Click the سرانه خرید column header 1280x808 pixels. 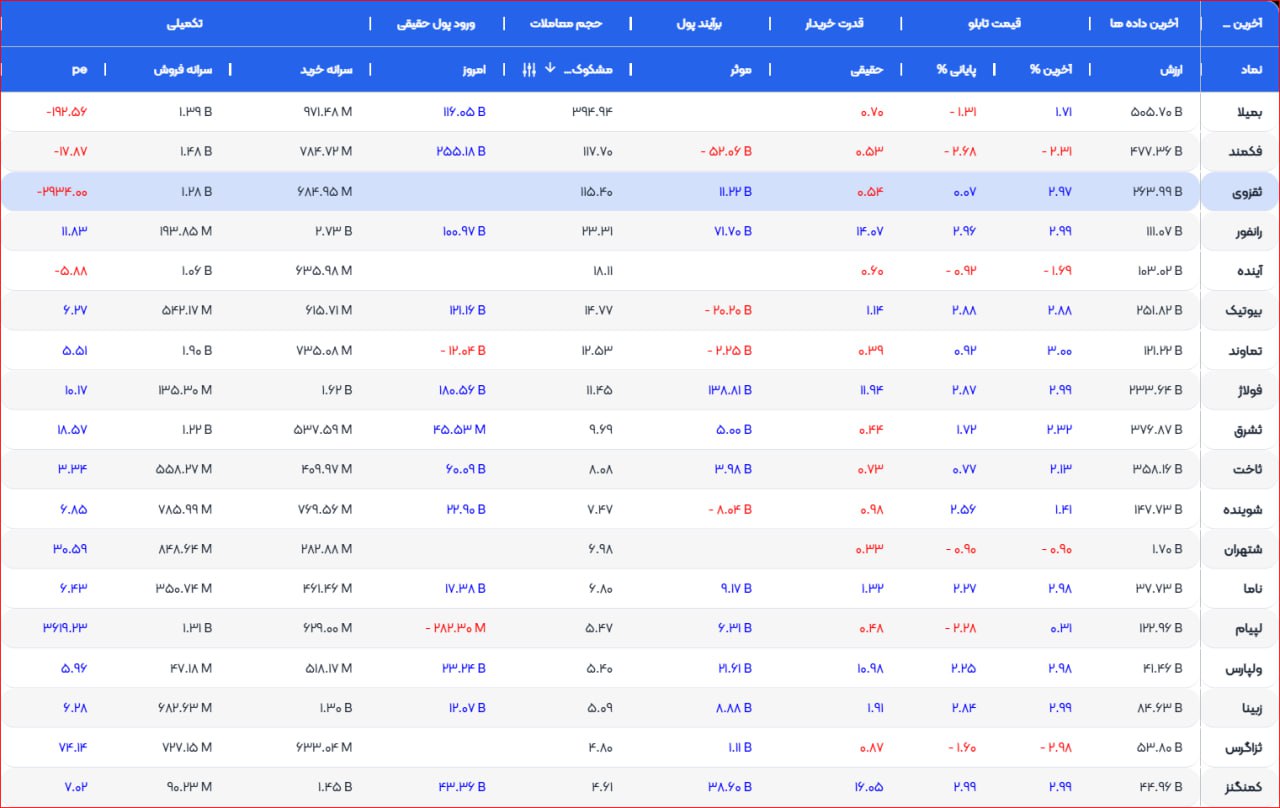click(x=328, y=69)
